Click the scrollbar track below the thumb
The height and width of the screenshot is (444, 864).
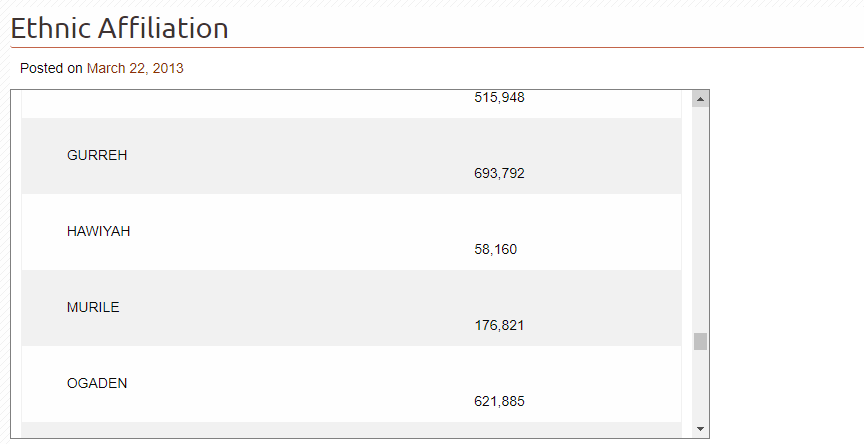(700, 388)
